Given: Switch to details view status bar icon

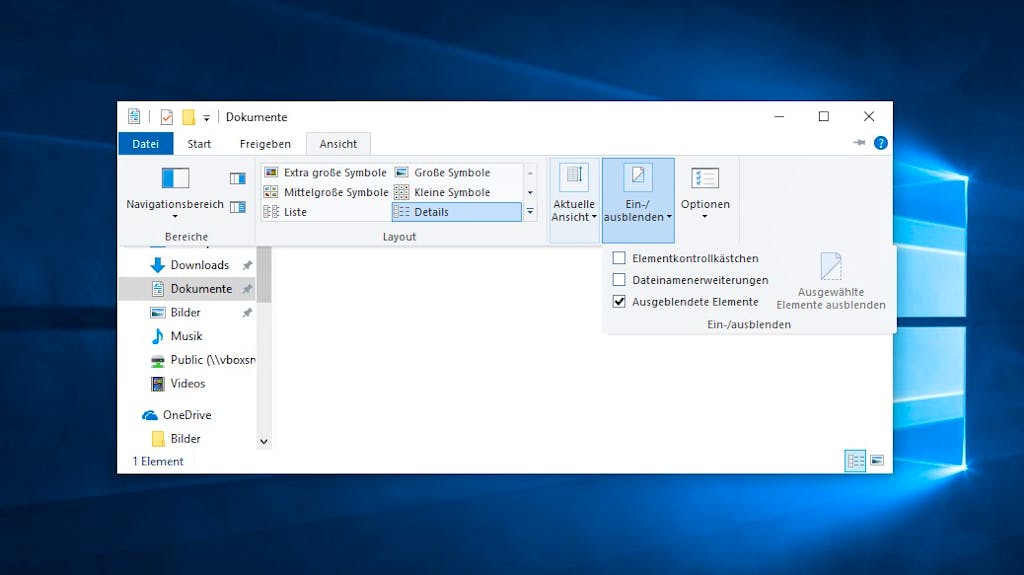Looking at the screenshot, I should tap(856, 461).
